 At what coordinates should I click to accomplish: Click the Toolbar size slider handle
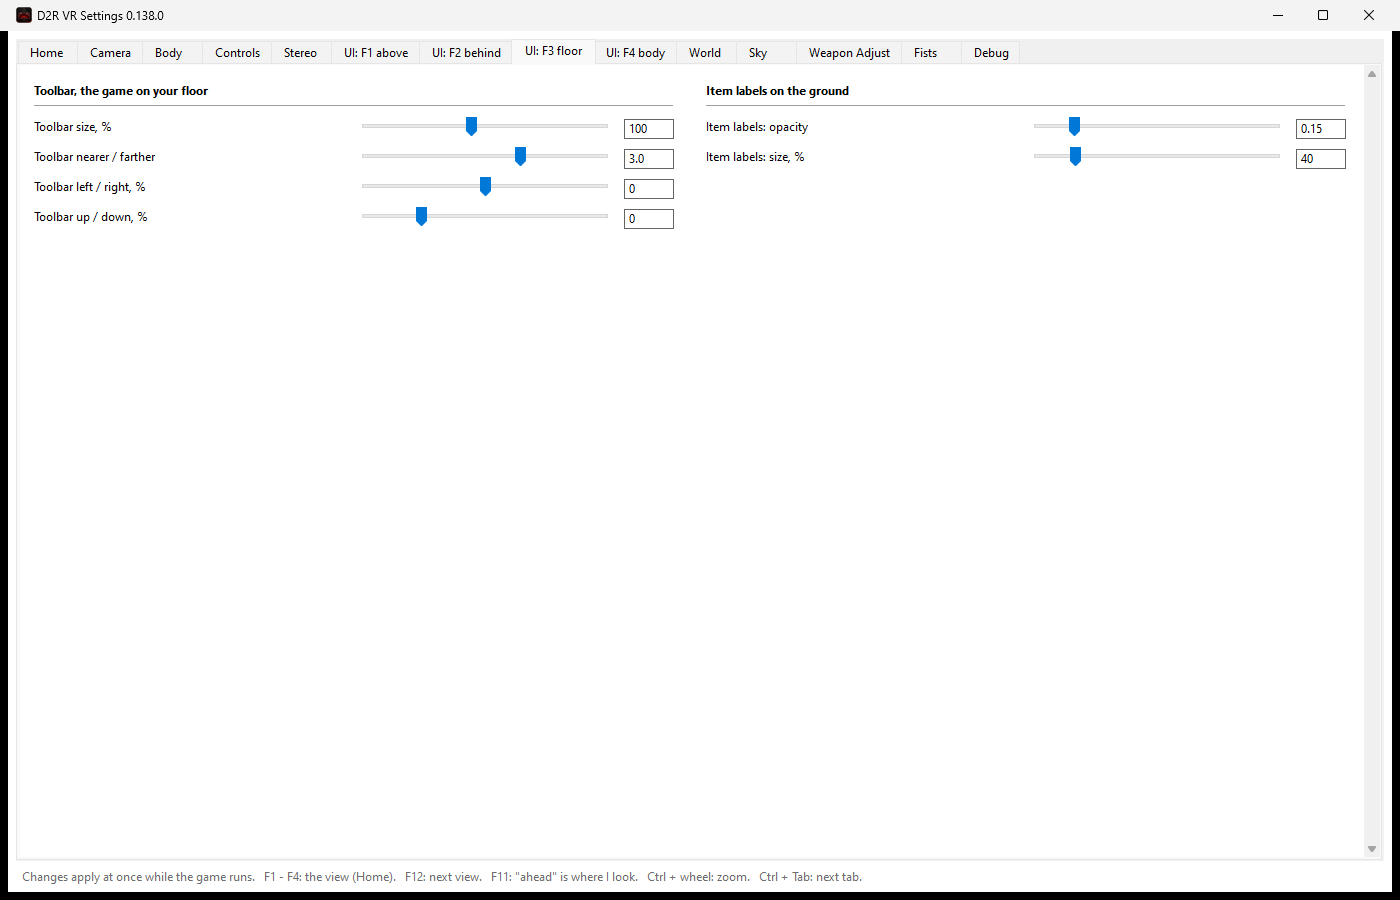tap(471, 127)
